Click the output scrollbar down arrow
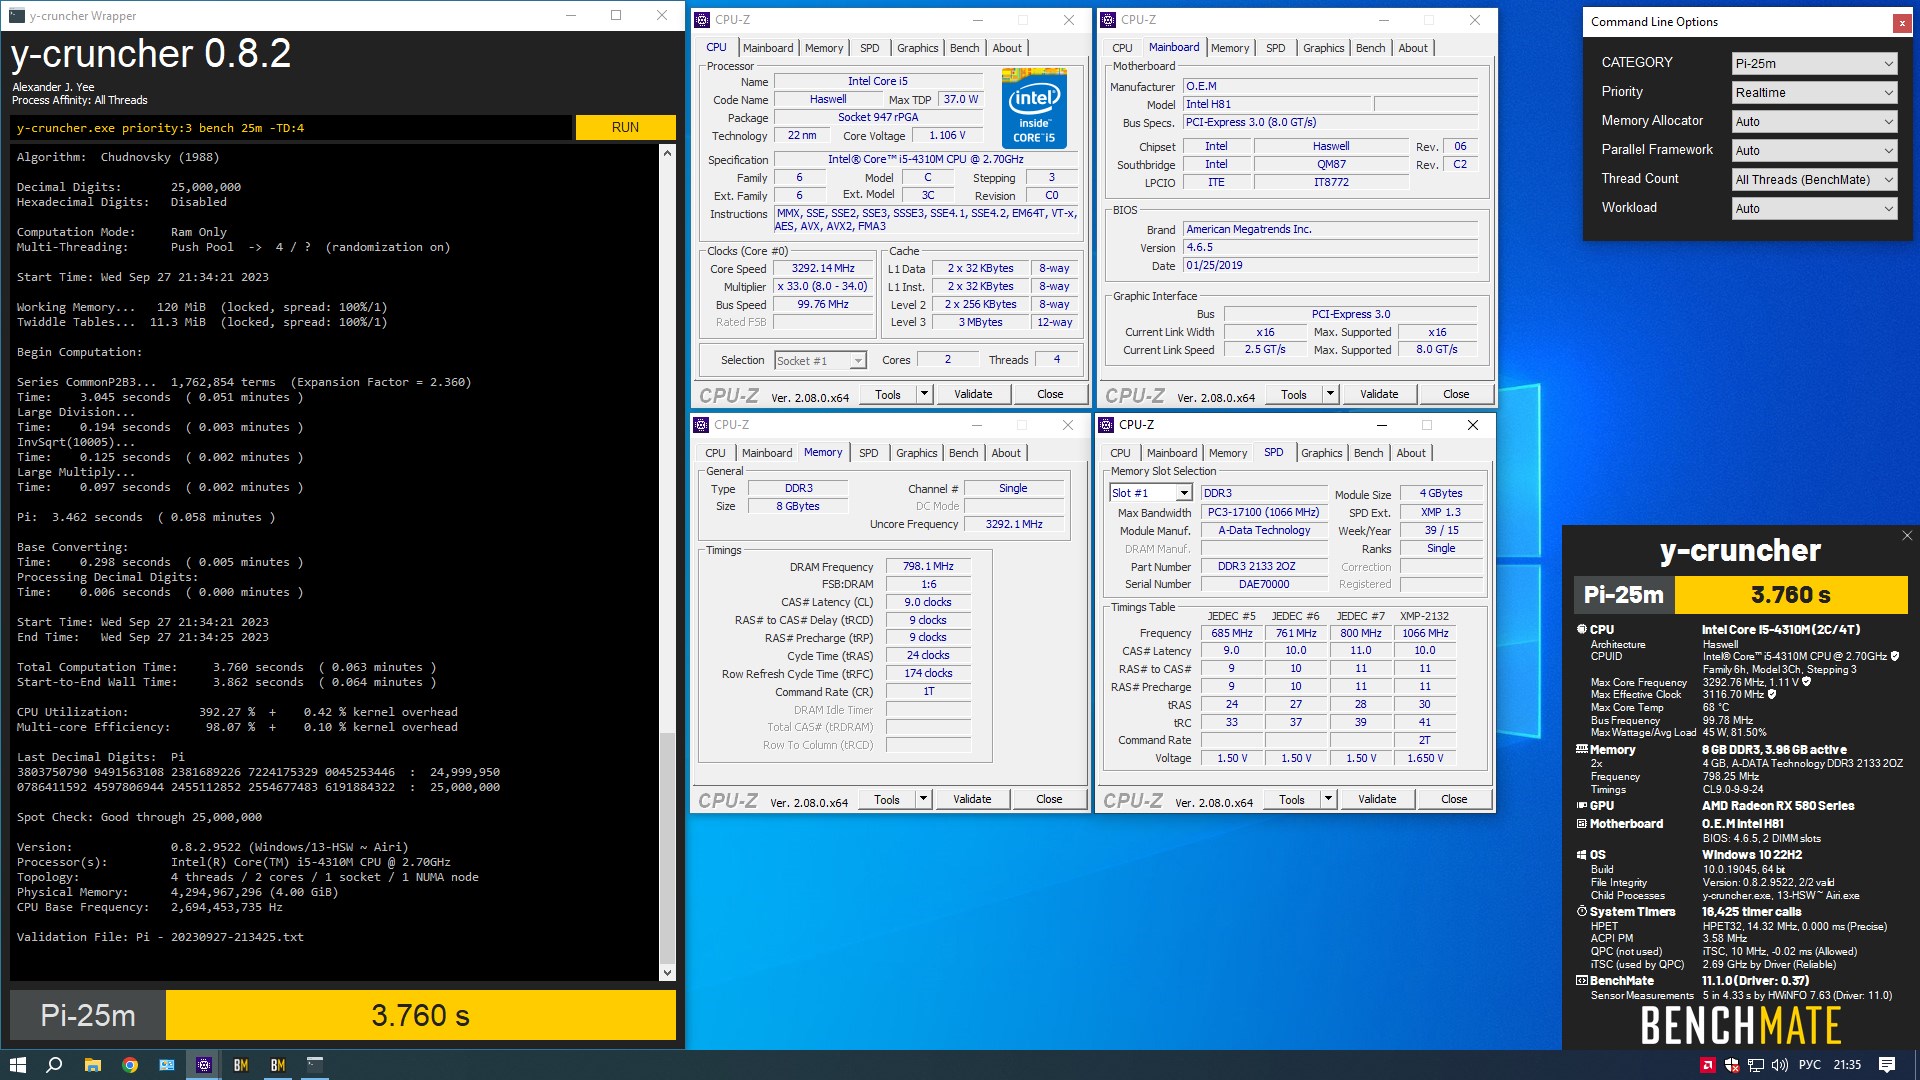This screenshot has height=1080, width=1920. 667,972
